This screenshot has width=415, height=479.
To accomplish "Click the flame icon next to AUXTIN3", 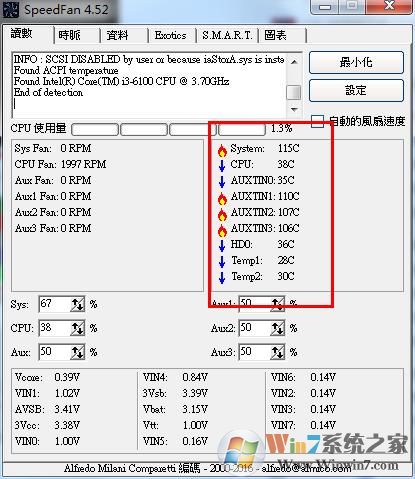I will [222, 231].
